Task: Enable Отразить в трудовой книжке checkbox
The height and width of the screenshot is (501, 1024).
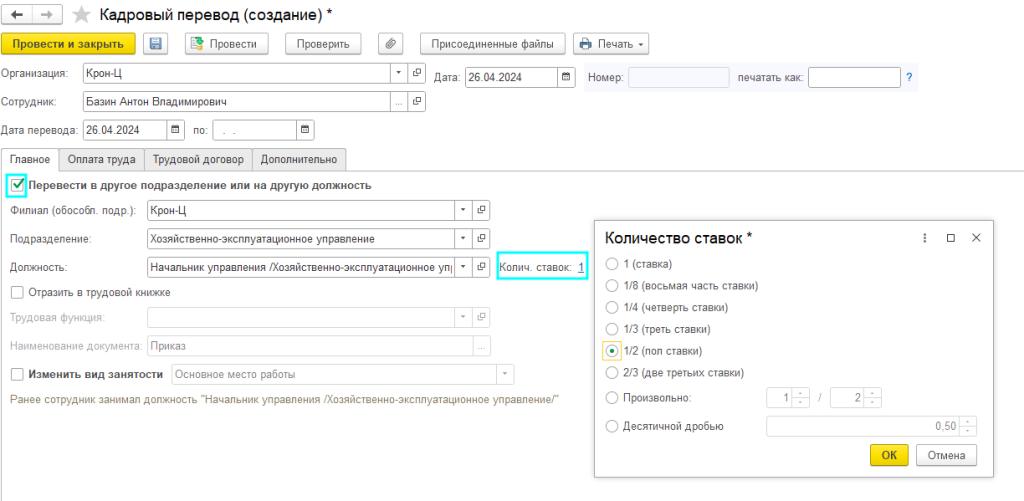Action: 17,293
